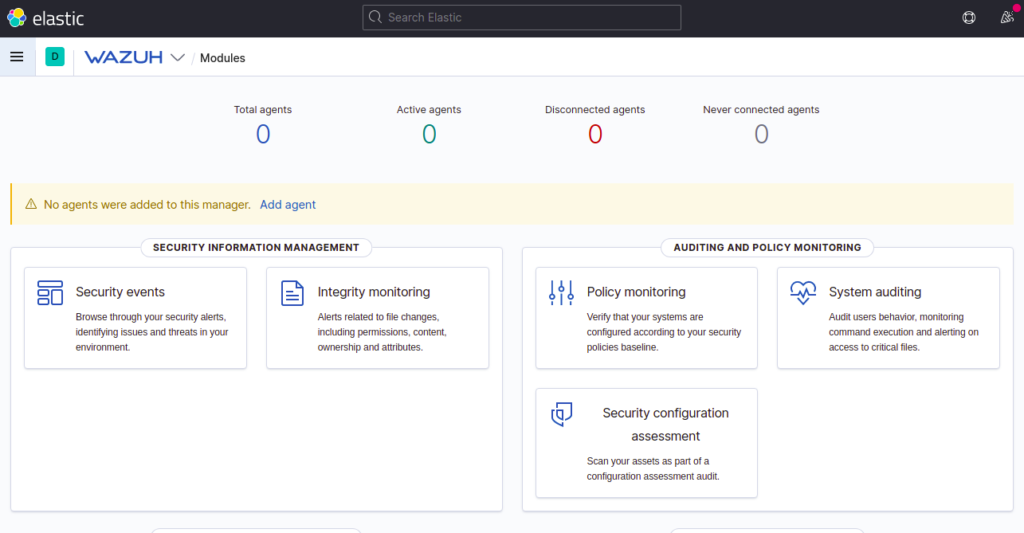Click 'No agents were added' message
Screen dimensions: 1024x533
click(147, 204)
